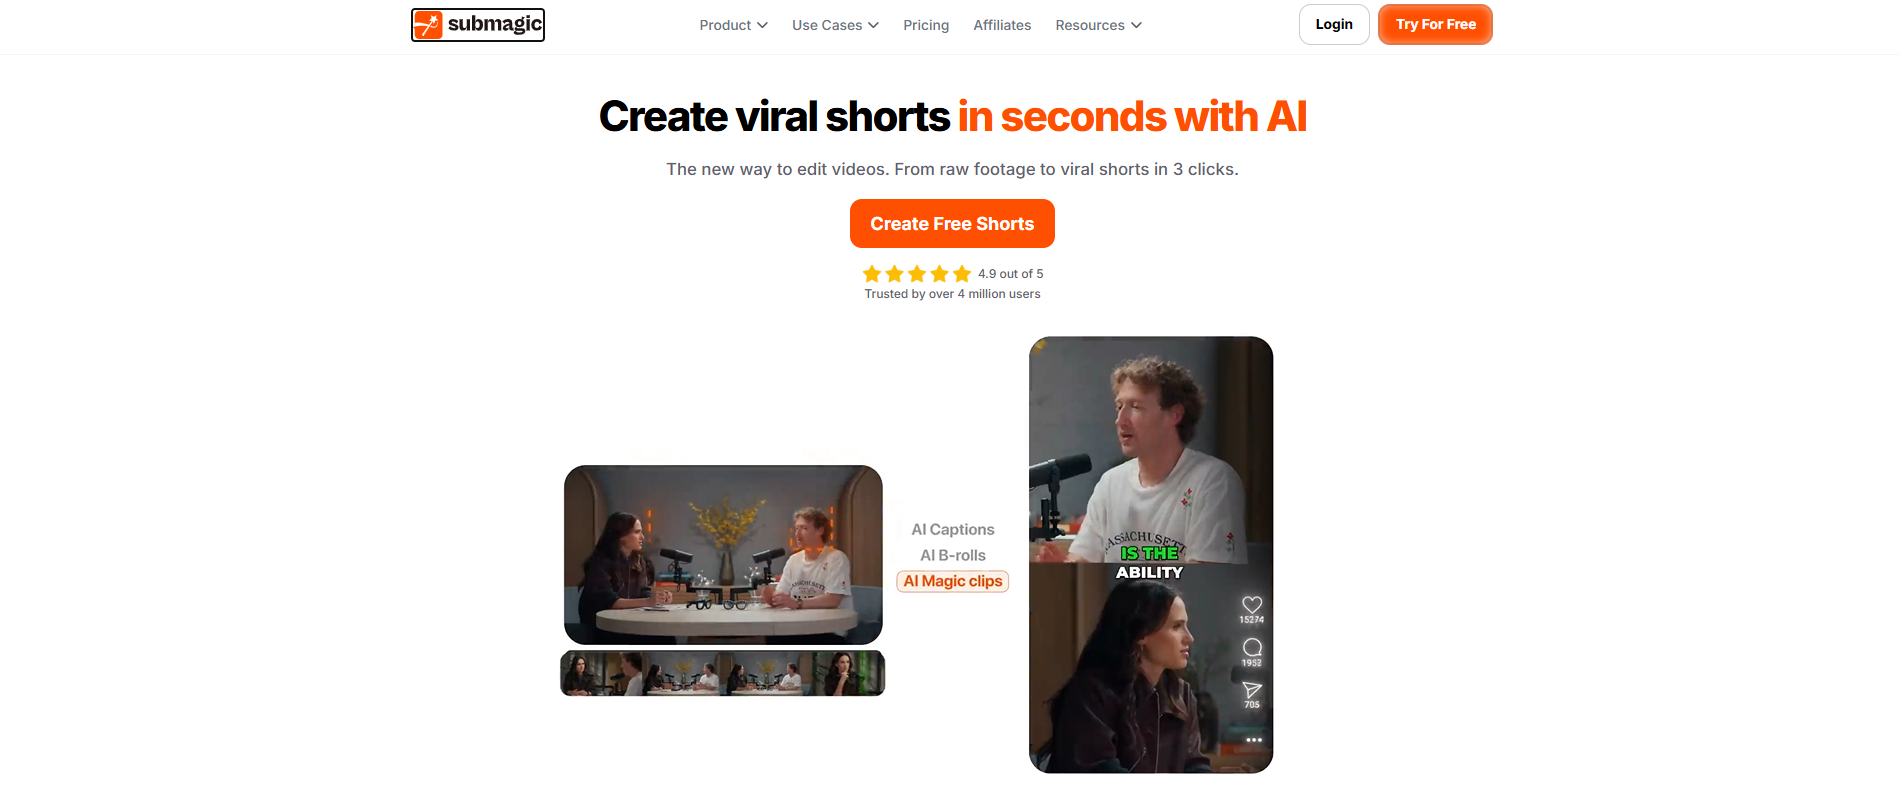1899x795 pixels.
Task: Open the three-dots more icon on video
Action: tap(1254, 740)
